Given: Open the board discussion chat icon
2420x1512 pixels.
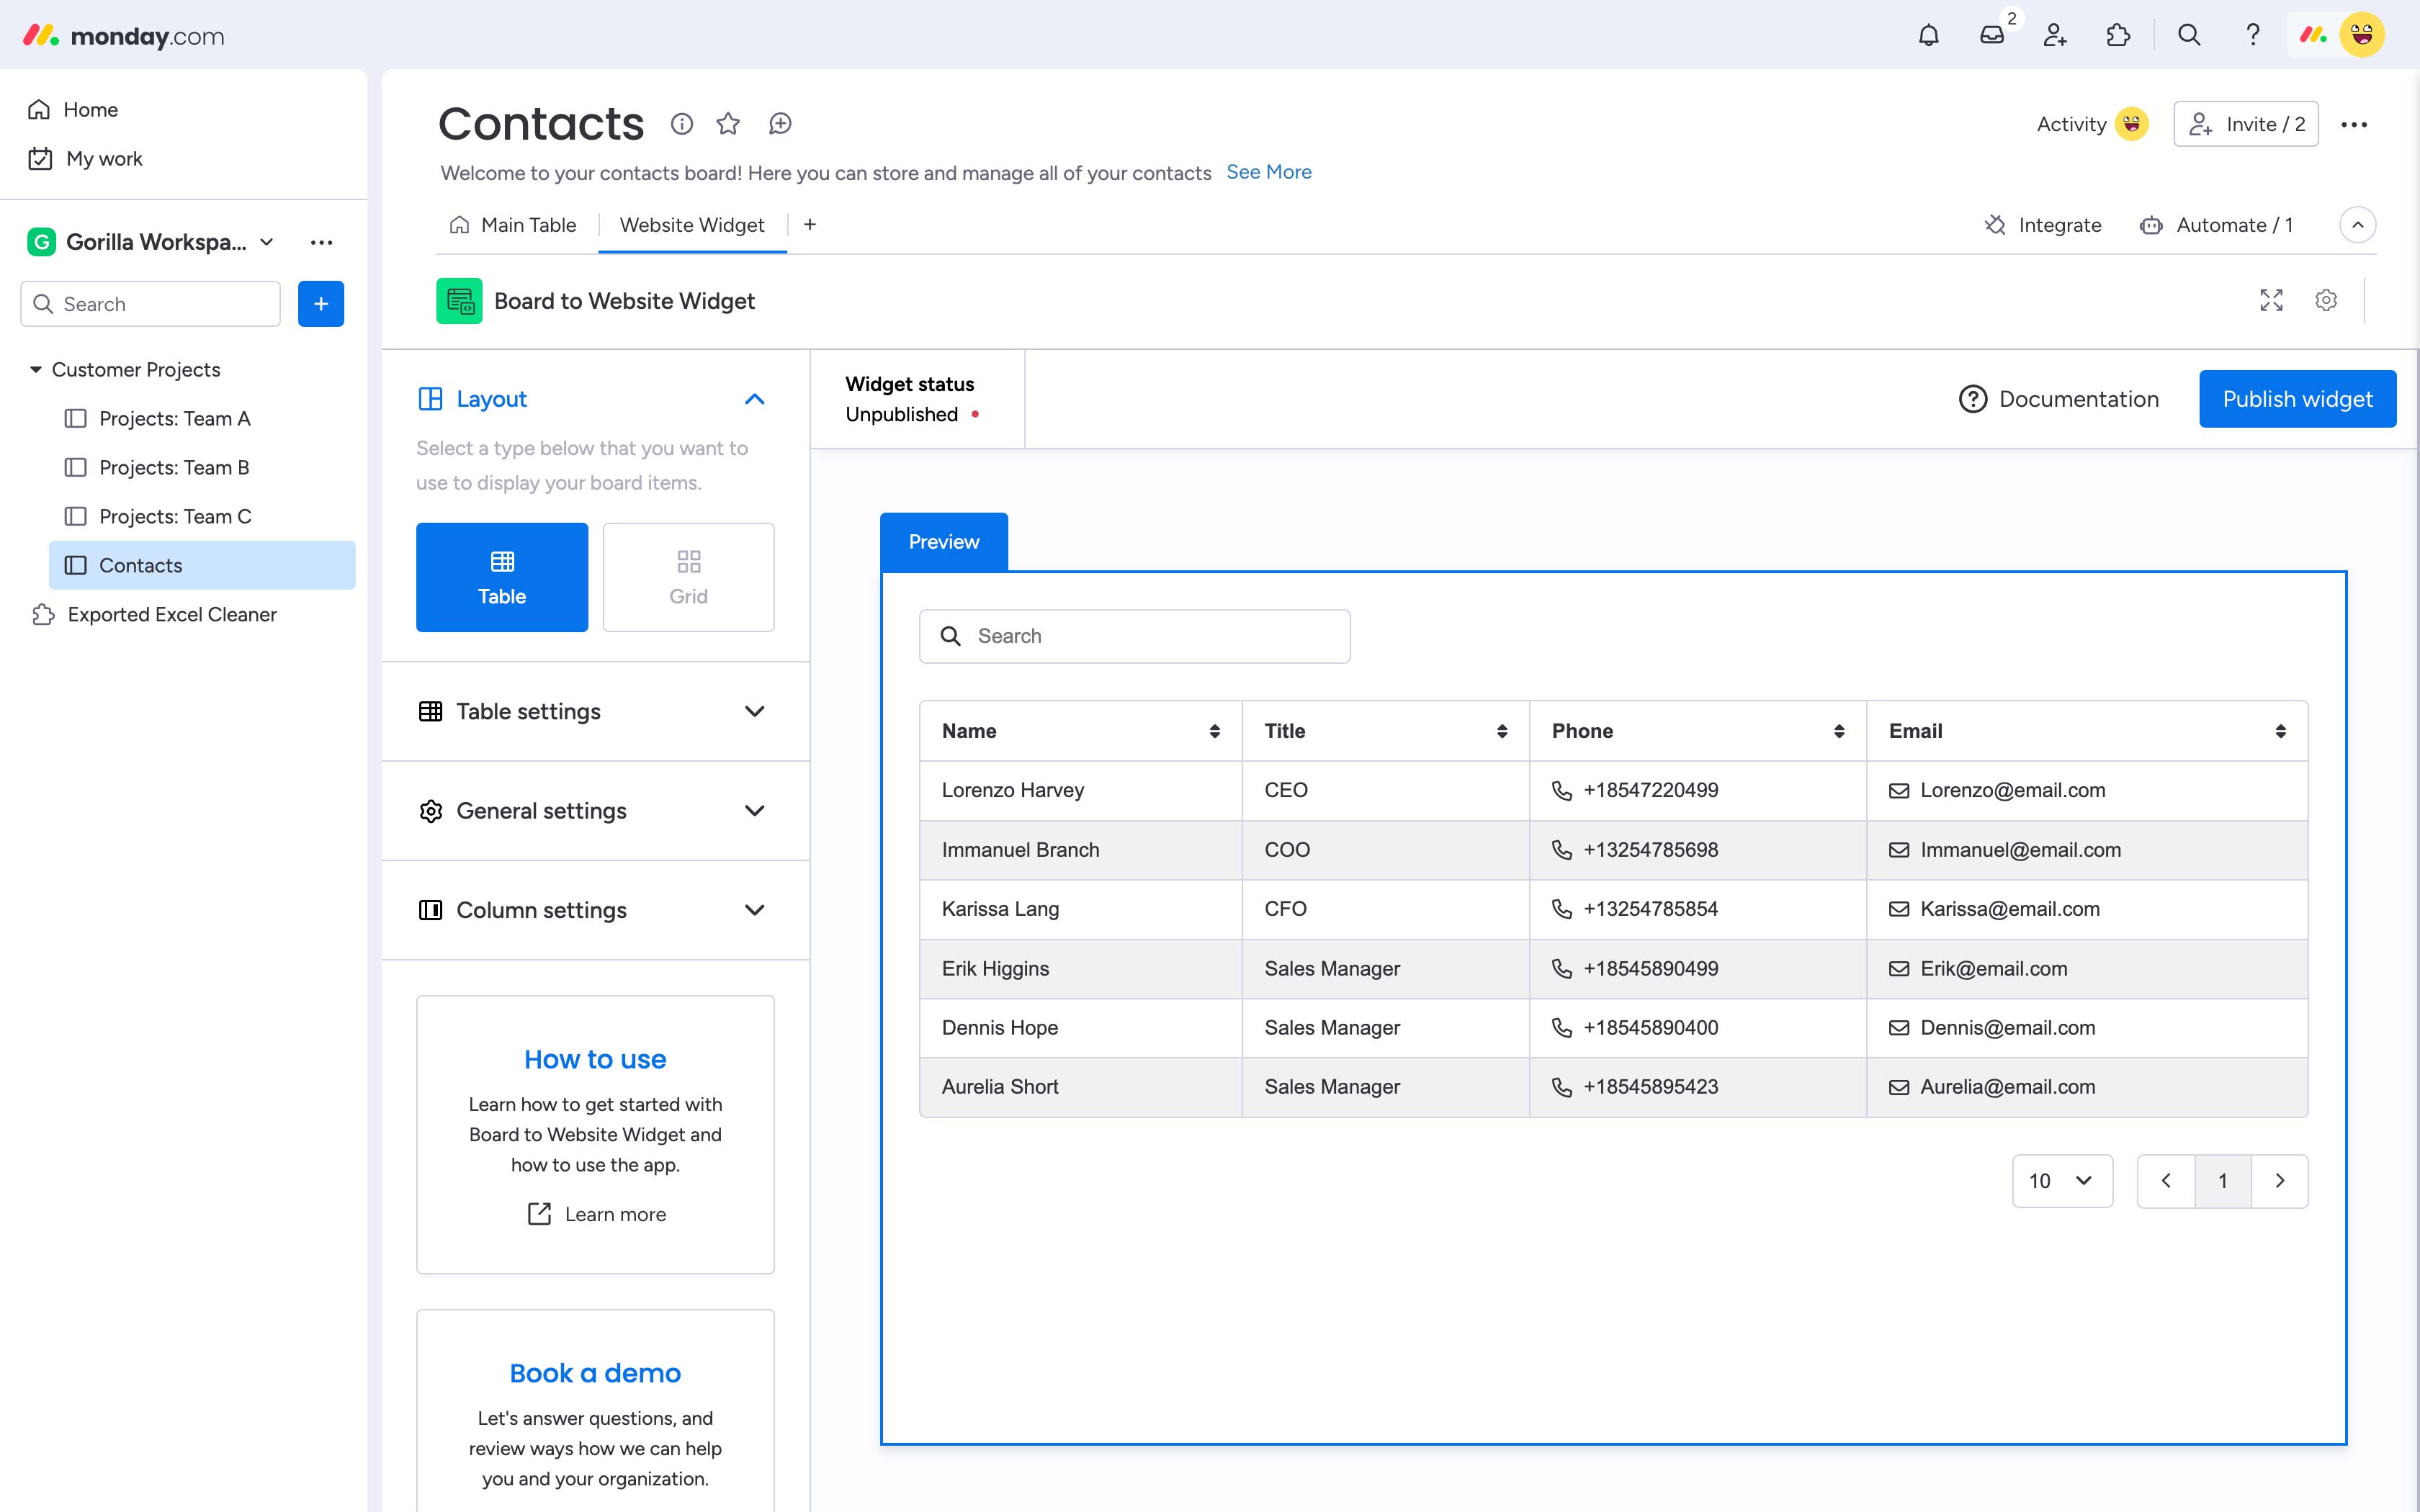Looking at the screenshot, I should tap(780, 124).
